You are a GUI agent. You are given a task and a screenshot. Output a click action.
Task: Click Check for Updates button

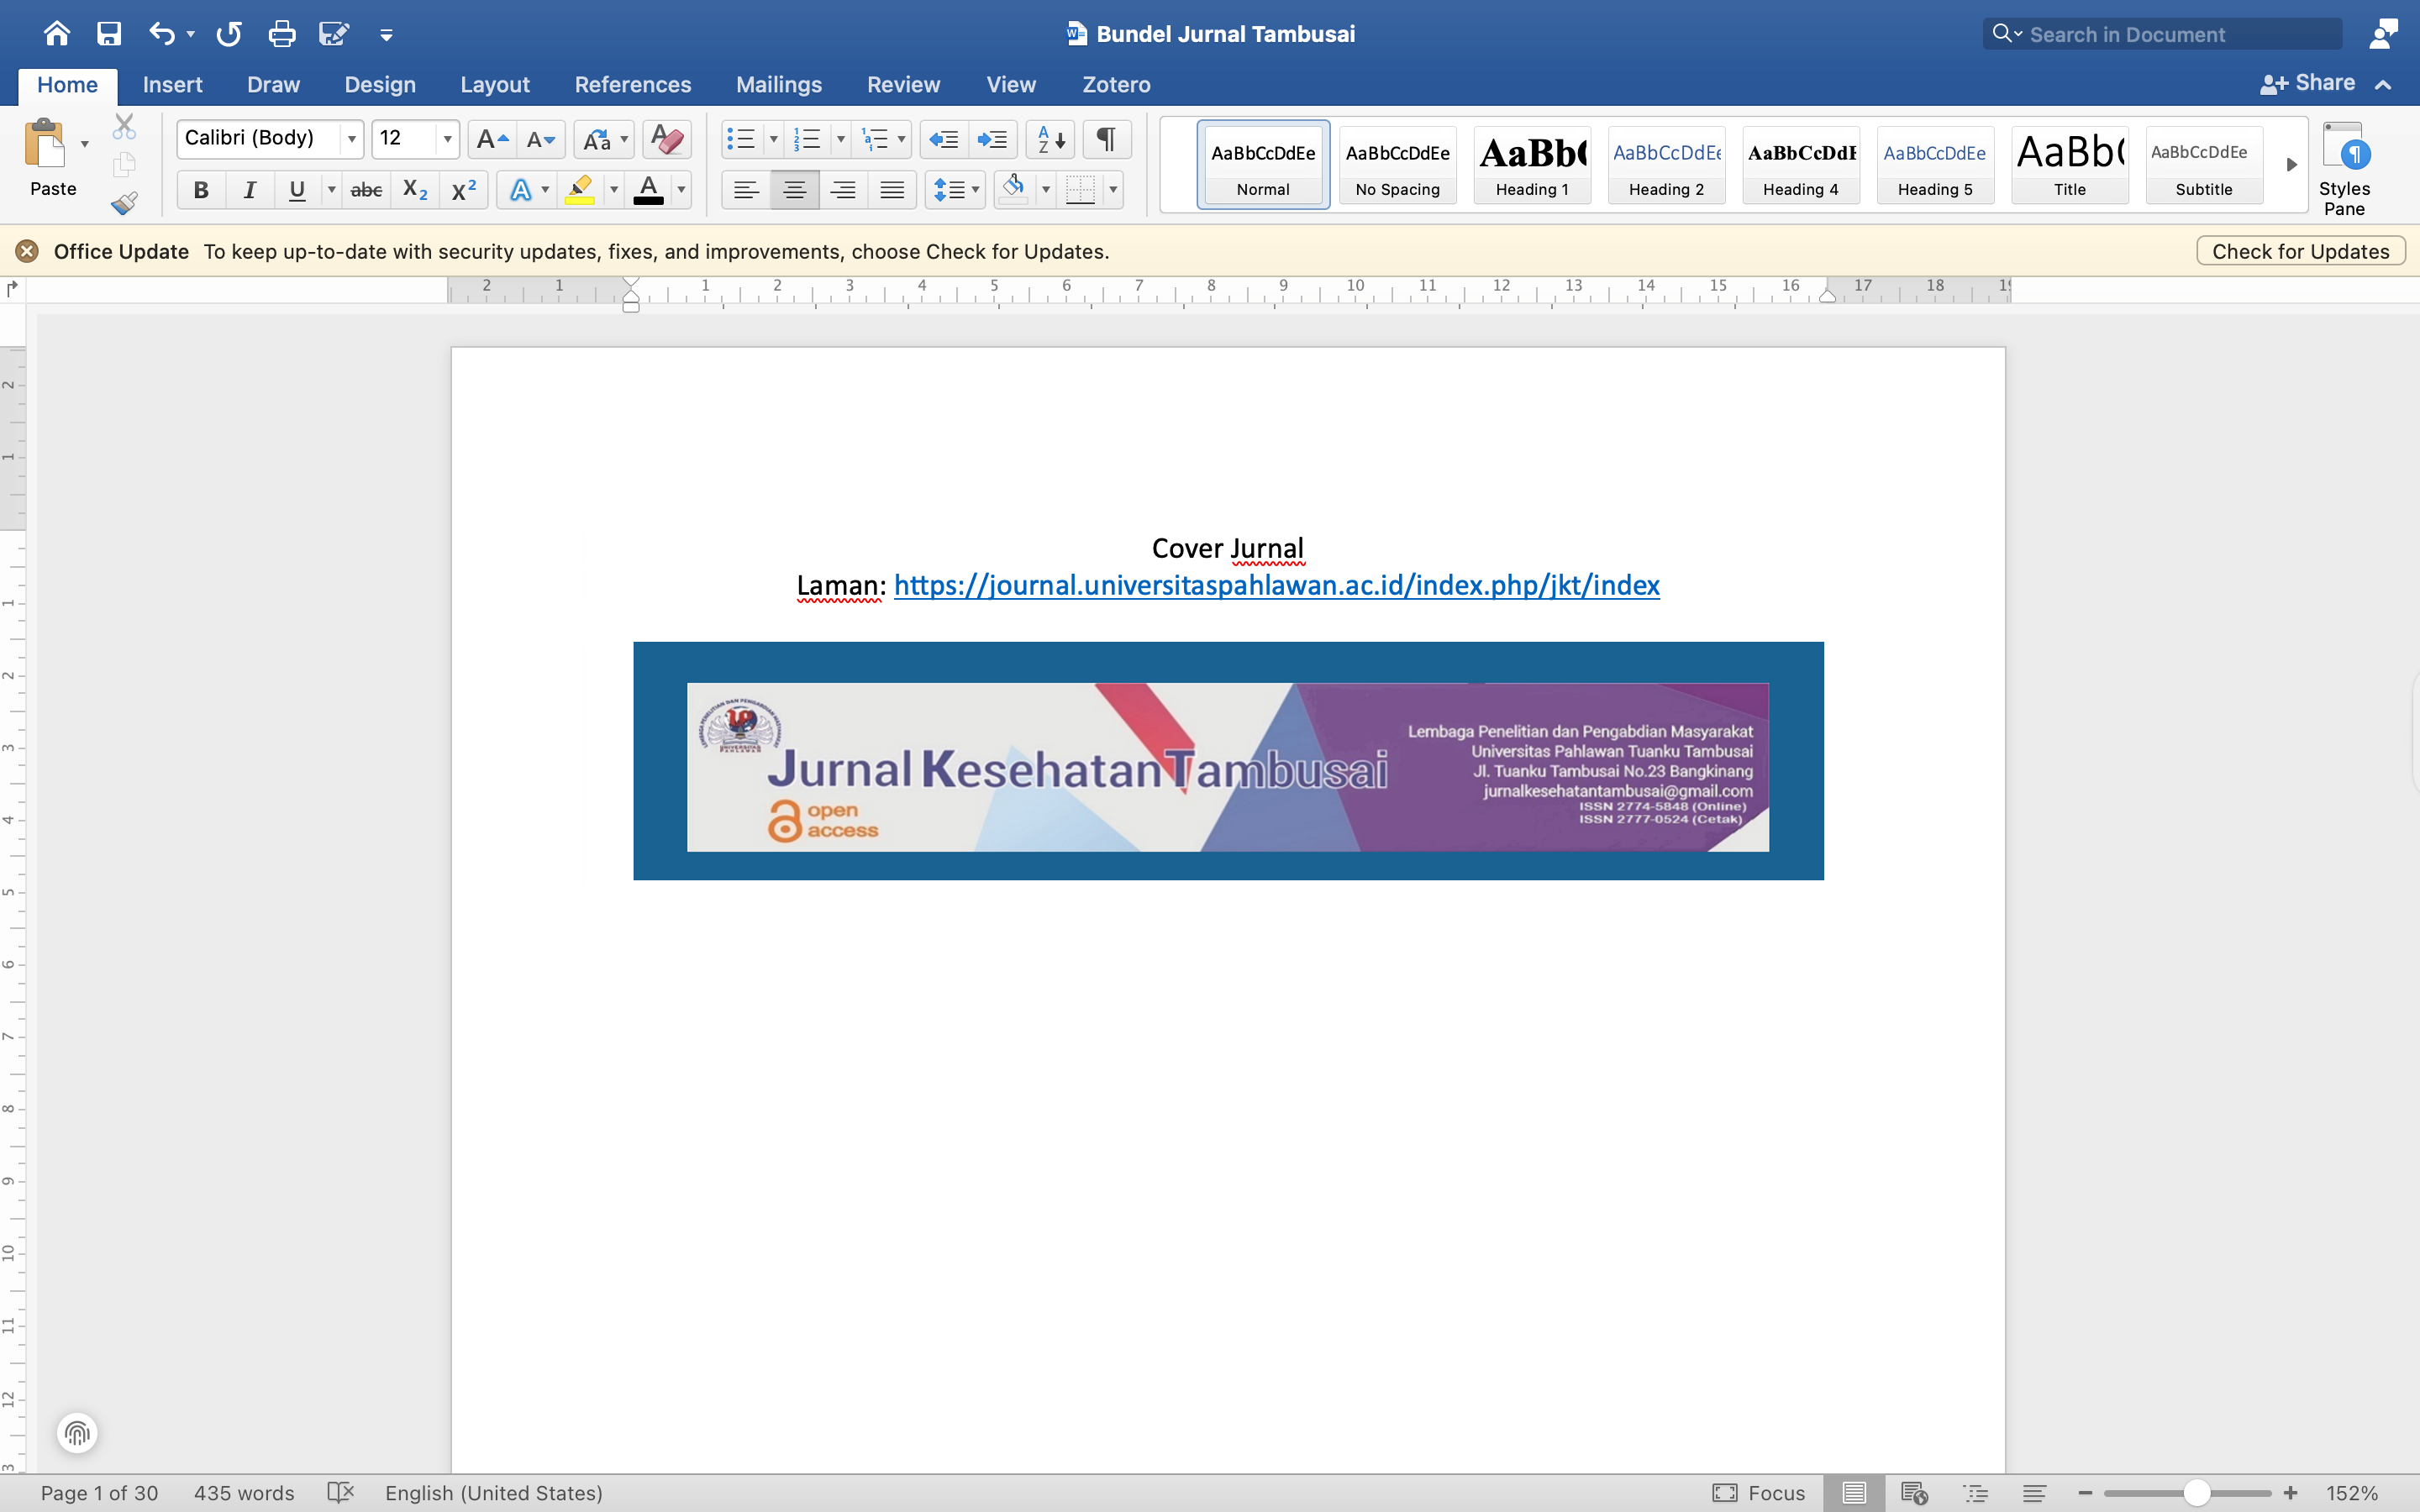point(2300,251)
